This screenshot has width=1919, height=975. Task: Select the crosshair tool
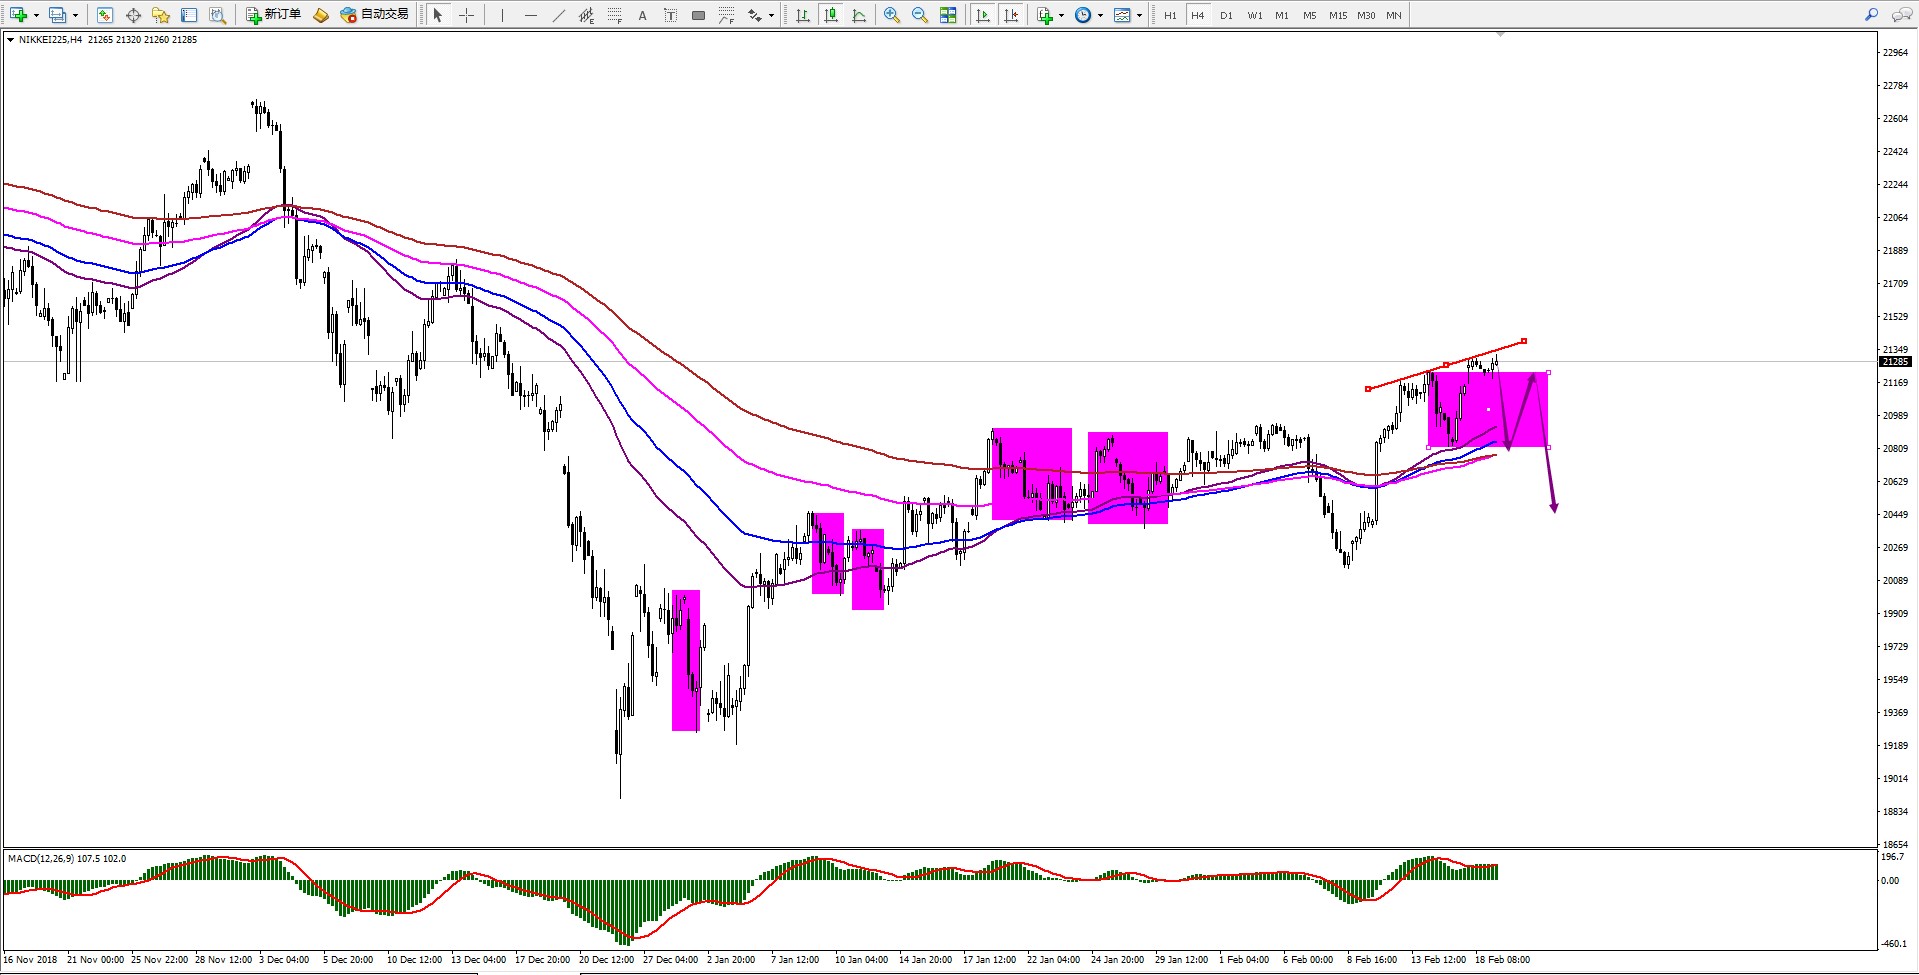[466, 15]
